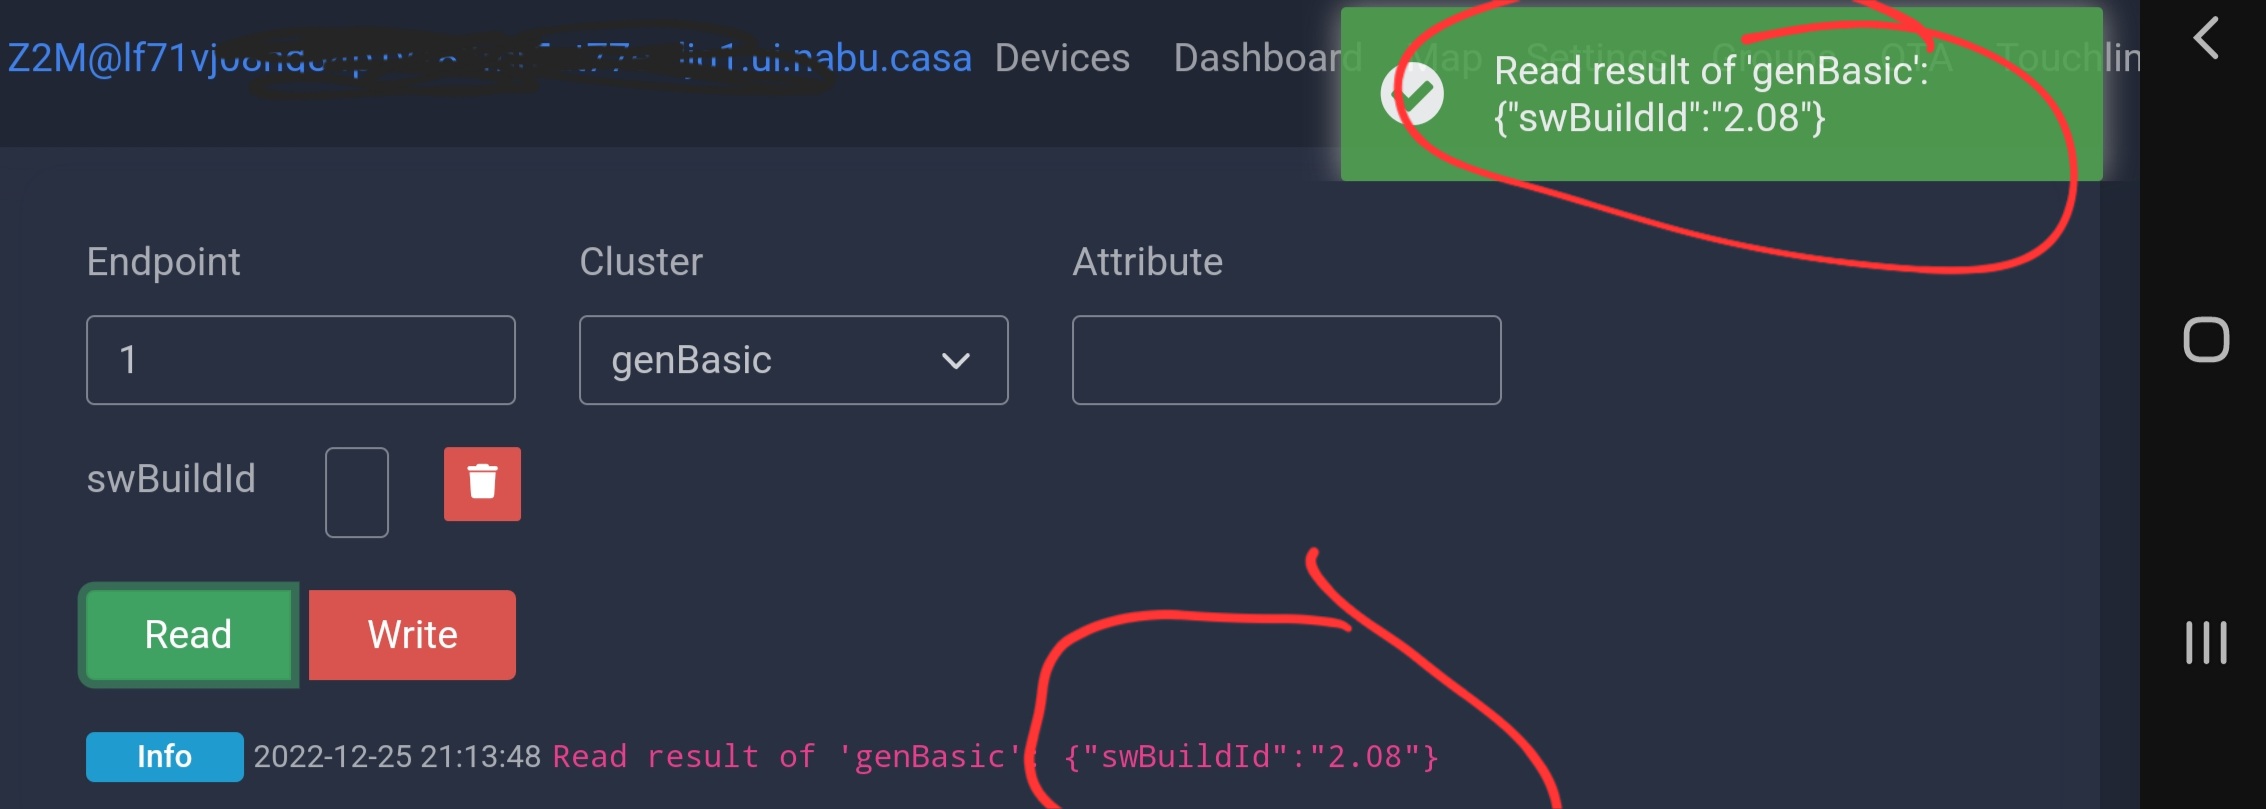Open the Dashboard menu item
Viewport: 2266px width, 809px height.
[1267, 58]
